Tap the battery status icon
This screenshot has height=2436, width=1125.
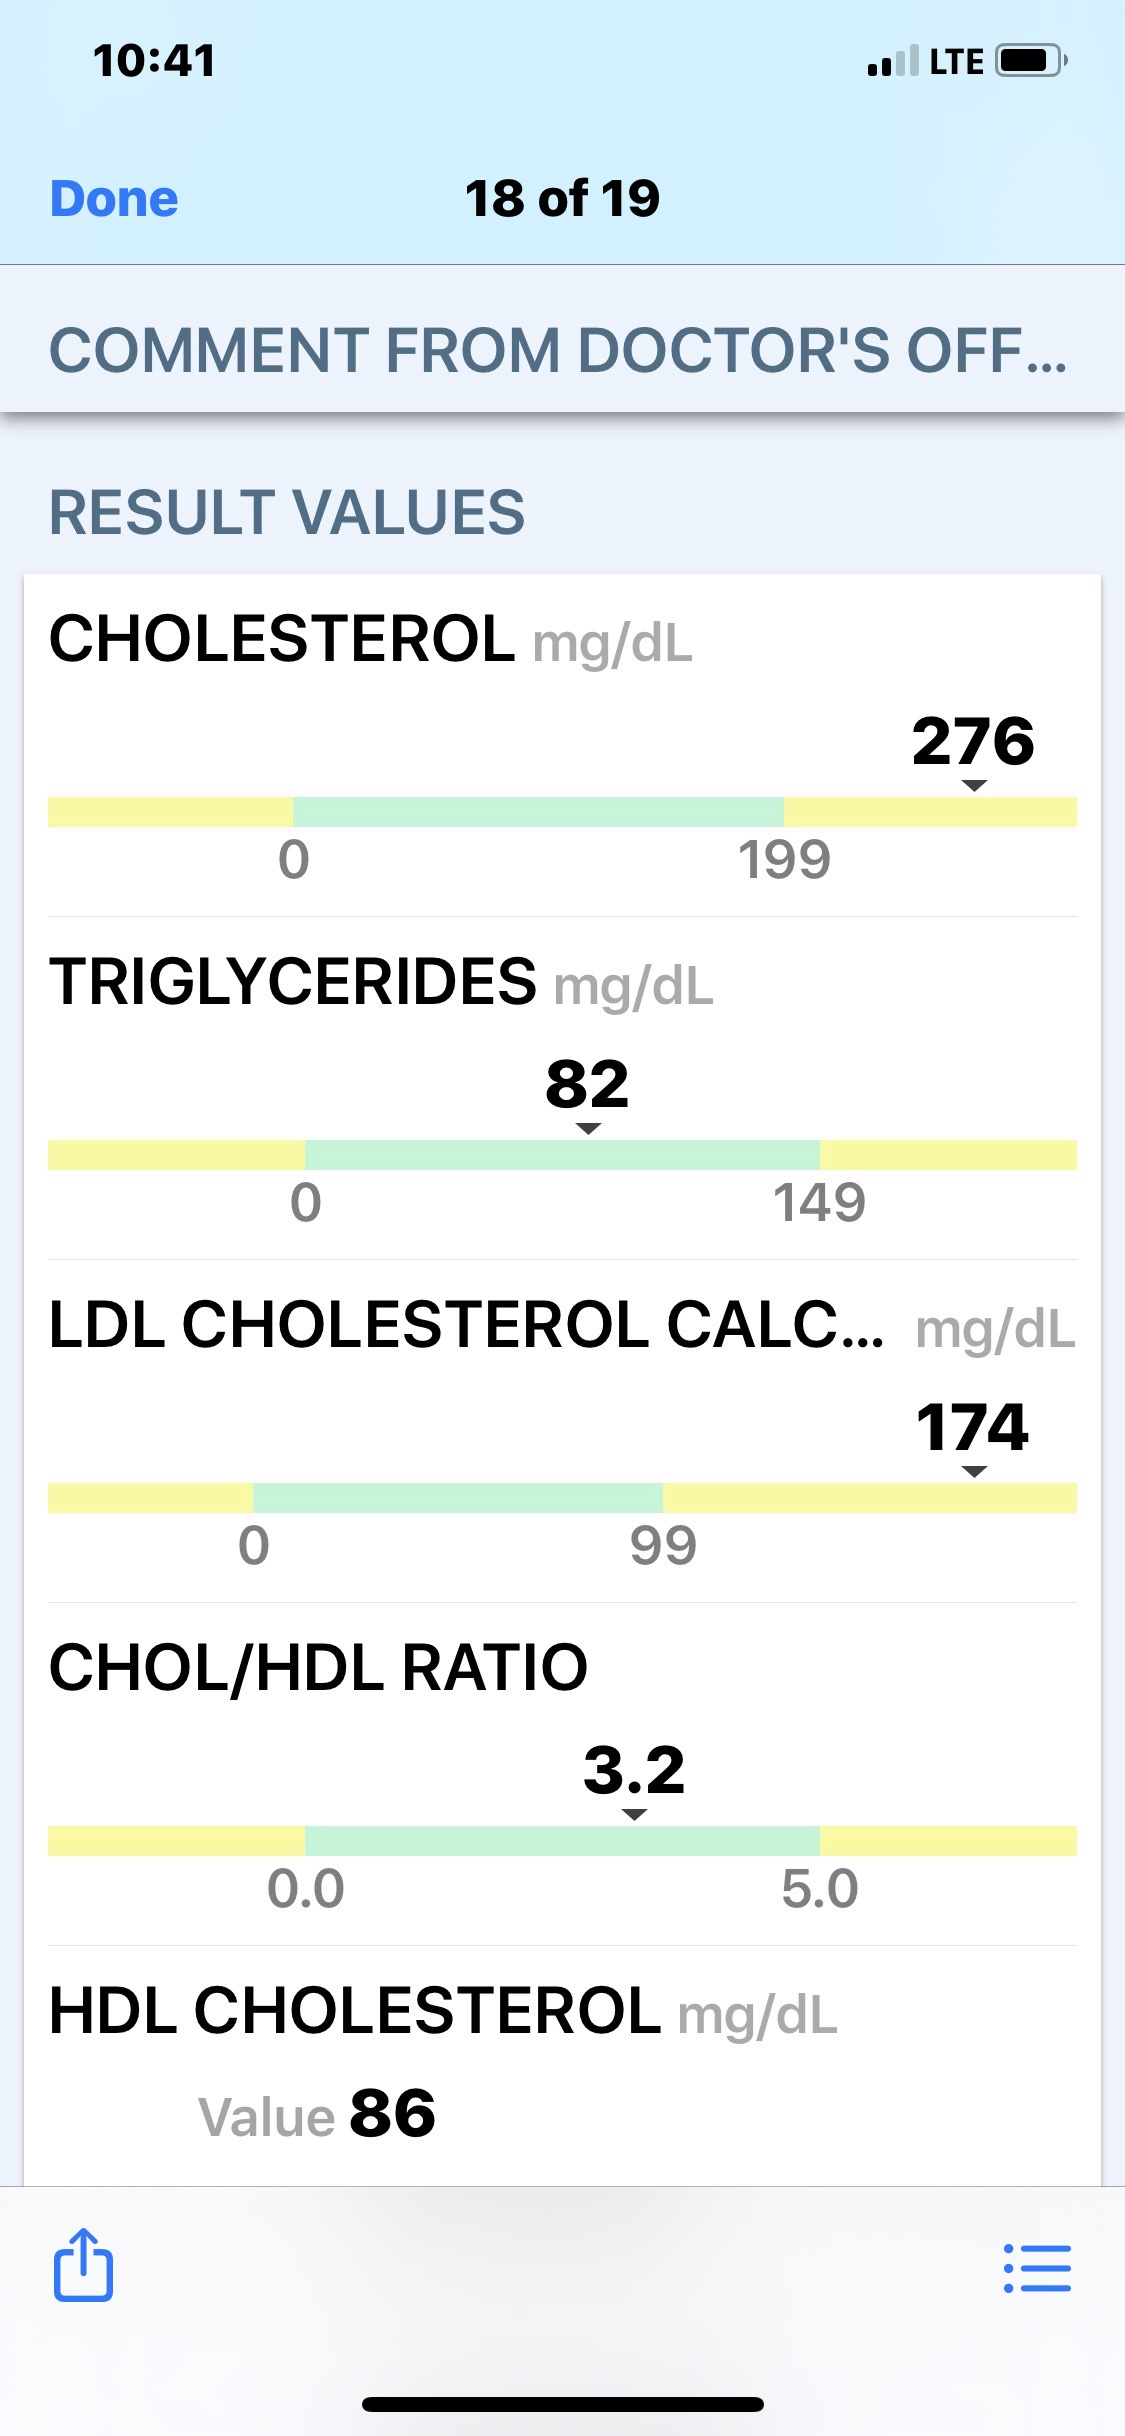tap(1031, 61)
